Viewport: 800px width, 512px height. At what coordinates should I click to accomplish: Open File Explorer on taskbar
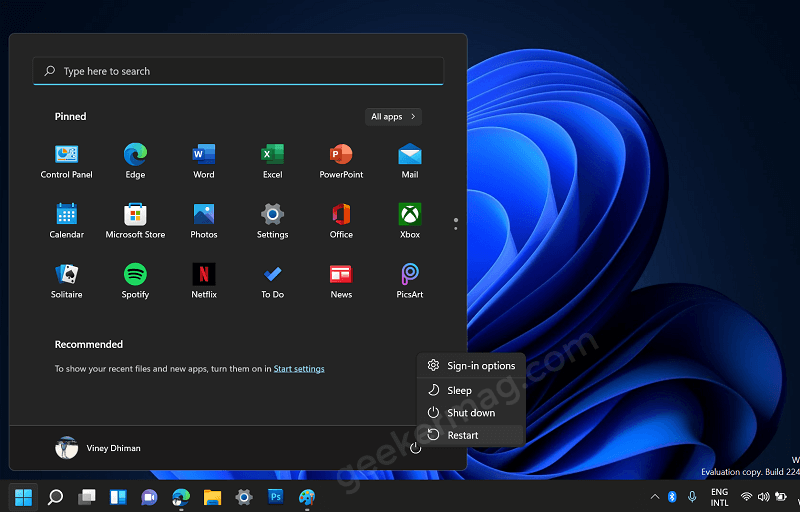[212, 497]
